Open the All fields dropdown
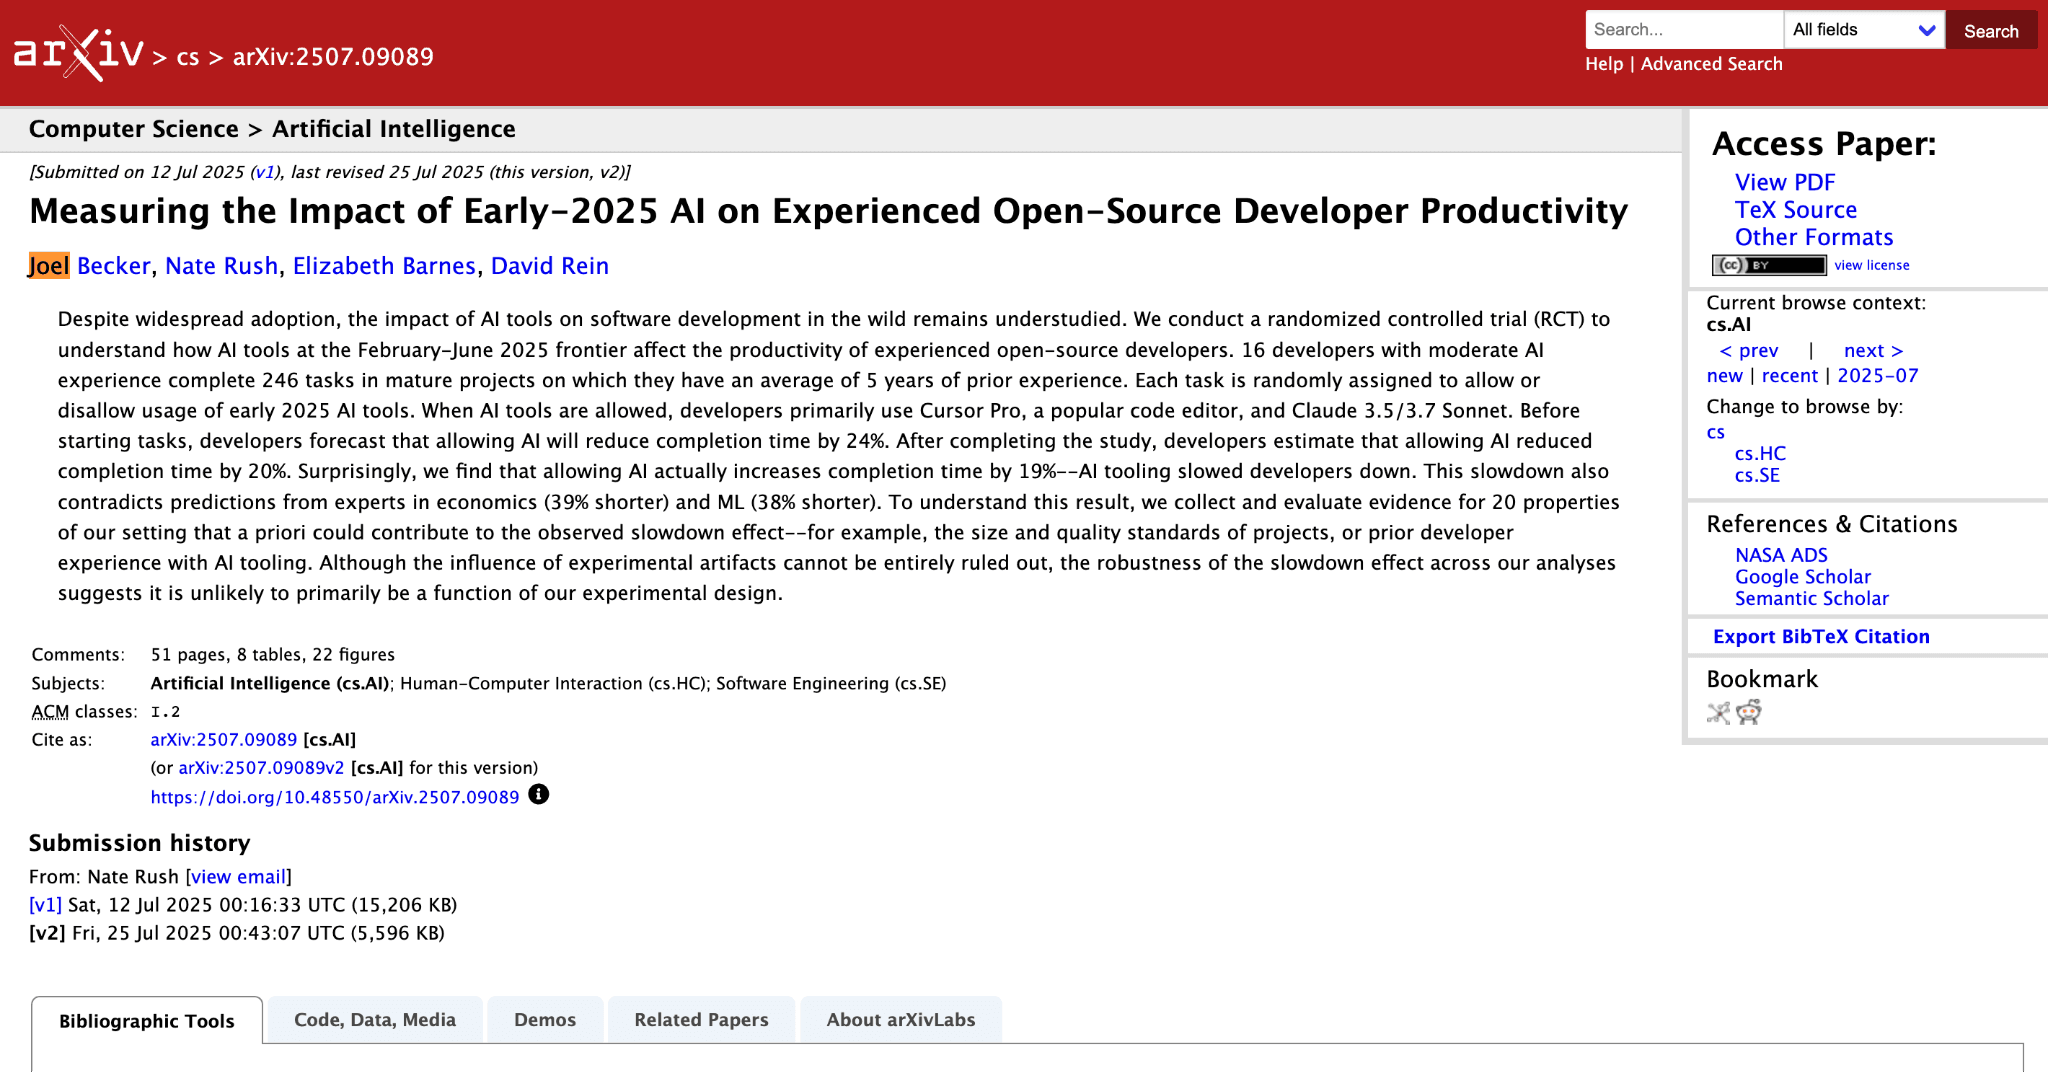The image size is (2048, 1072). (x=1863, y=29)
